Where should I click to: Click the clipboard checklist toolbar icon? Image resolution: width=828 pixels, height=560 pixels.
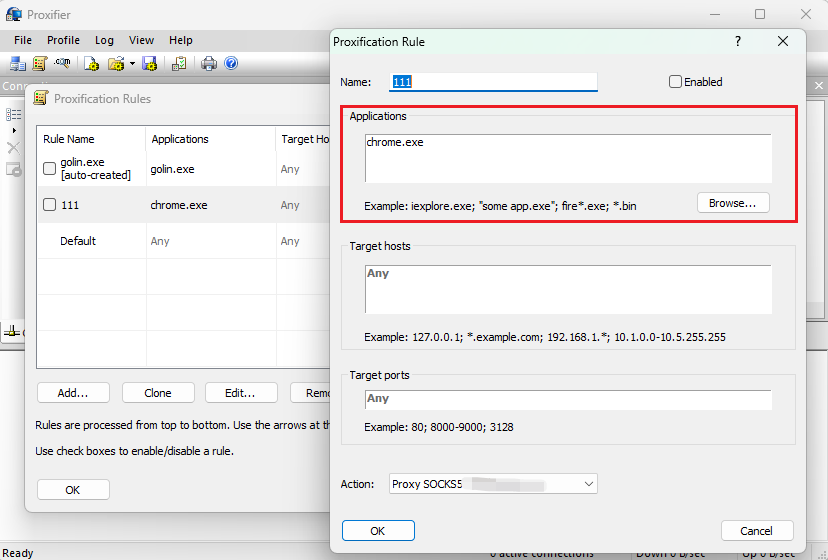(179, 64)
